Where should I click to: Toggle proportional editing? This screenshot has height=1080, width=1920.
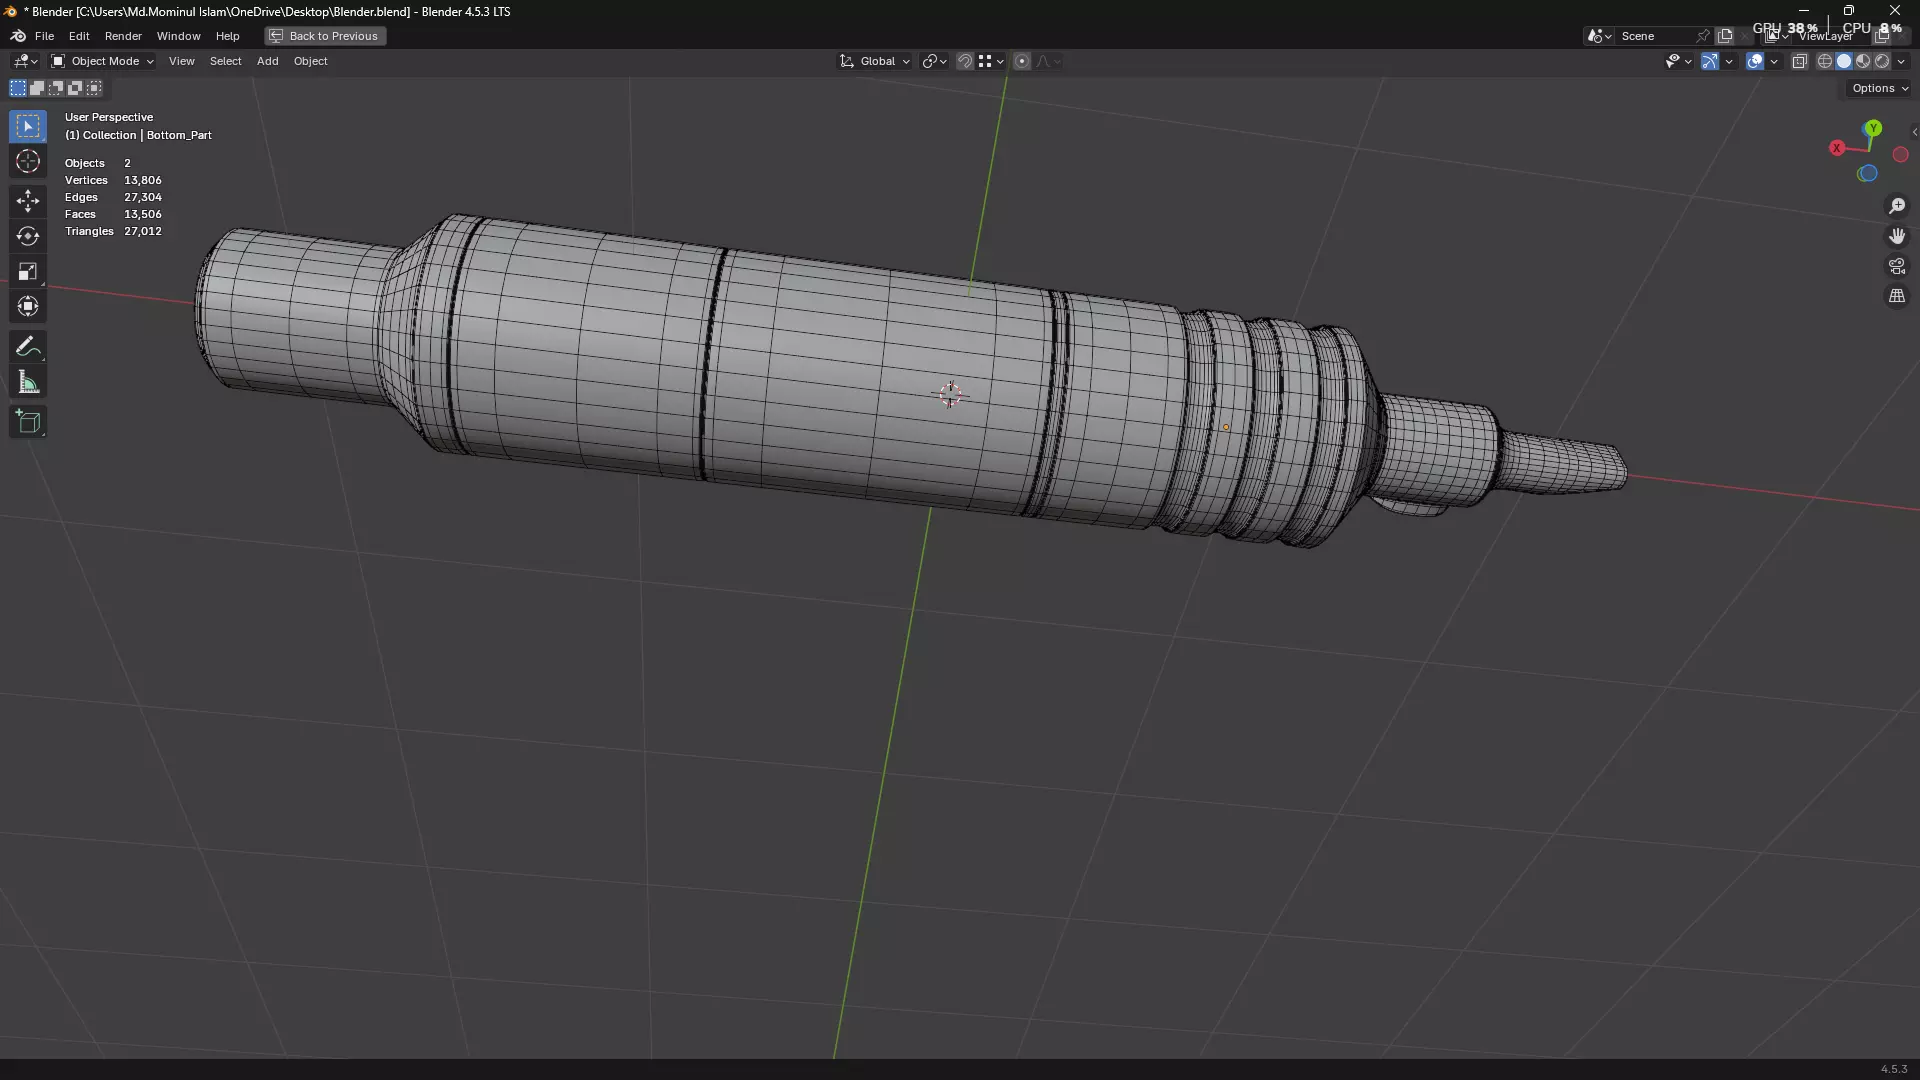pos(1022,61)
